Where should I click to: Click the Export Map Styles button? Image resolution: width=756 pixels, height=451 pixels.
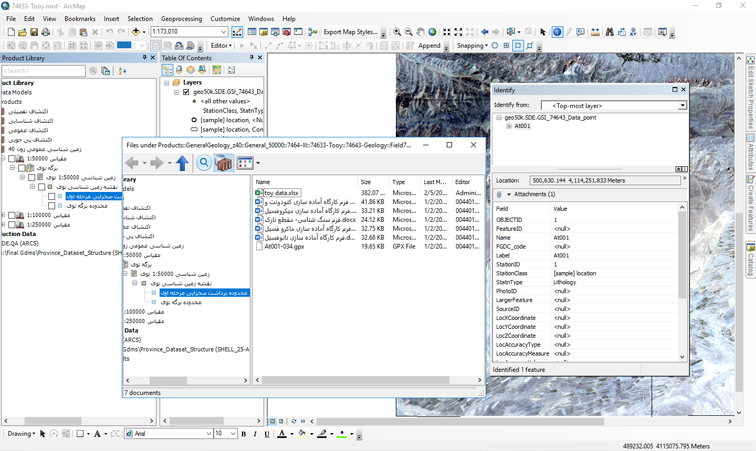[x=351, y=32]
